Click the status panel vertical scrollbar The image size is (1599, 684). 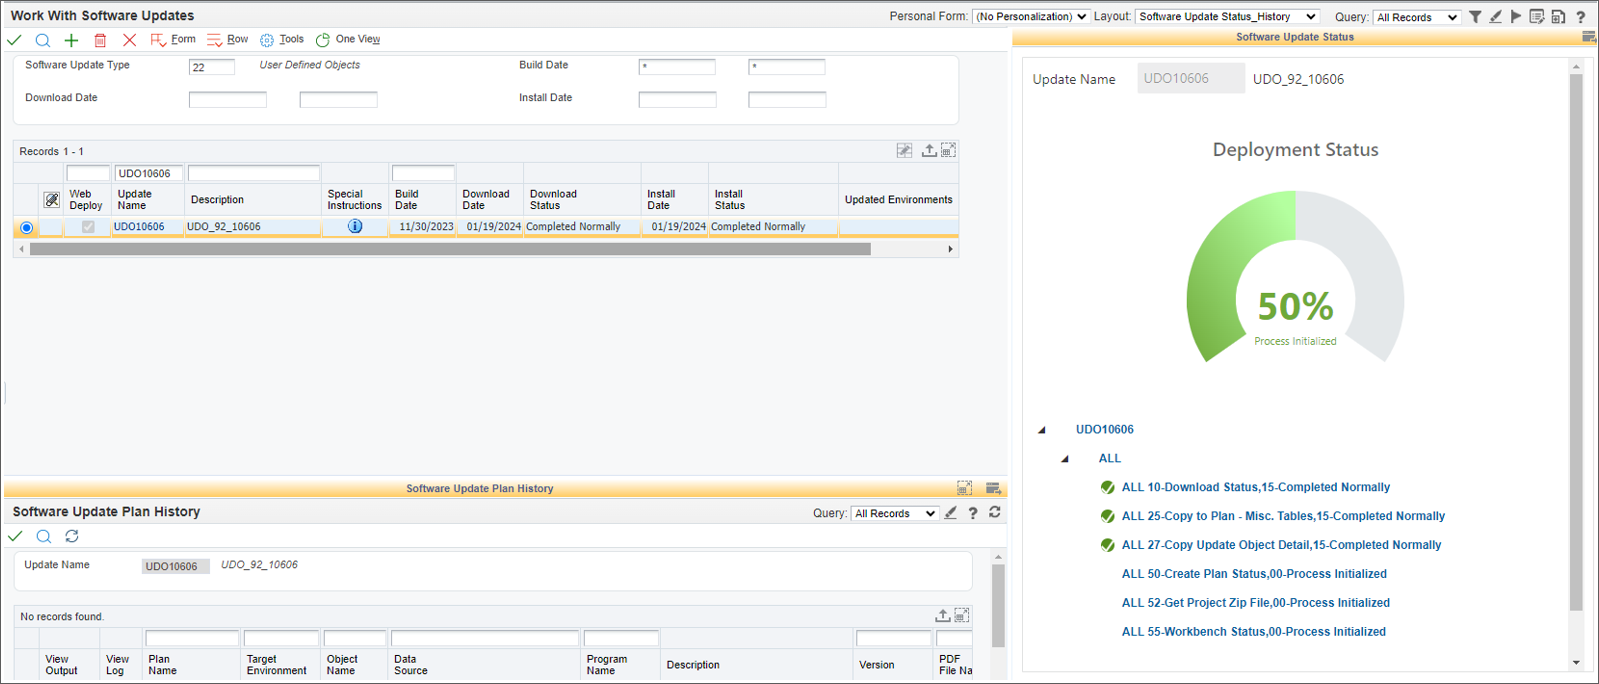[x=1576, y=340]
